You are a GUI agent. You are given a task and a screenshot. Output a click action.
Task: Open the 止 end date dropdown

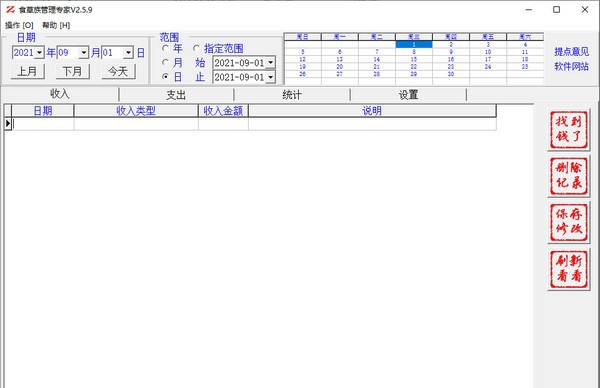pos(271,77)
